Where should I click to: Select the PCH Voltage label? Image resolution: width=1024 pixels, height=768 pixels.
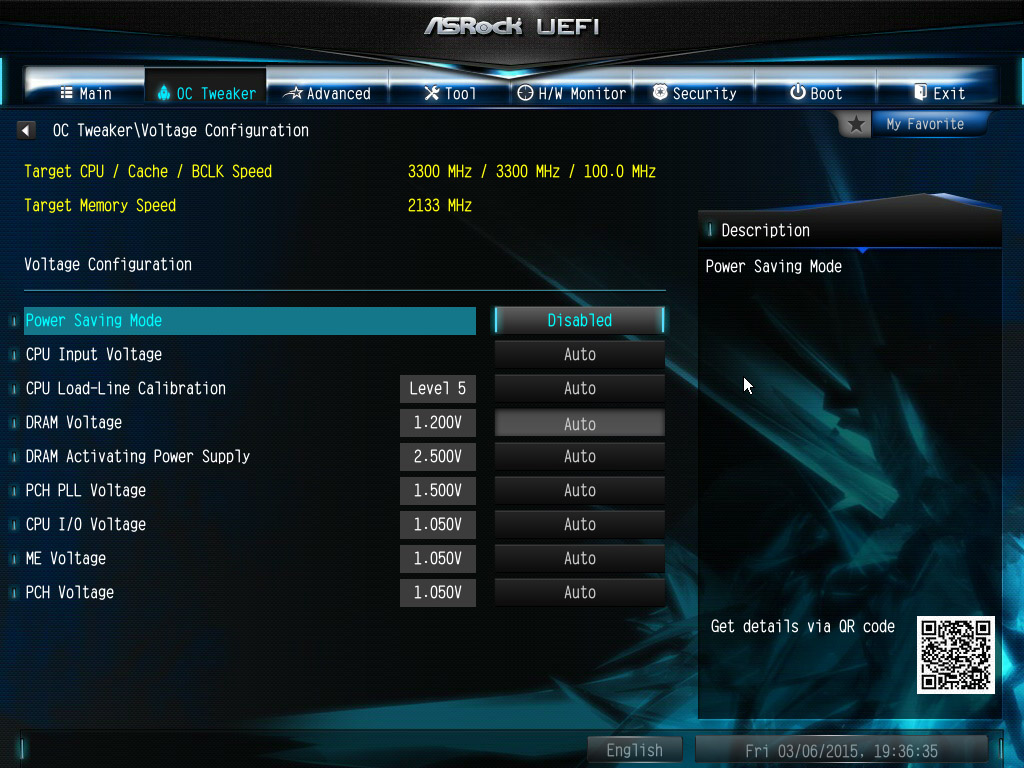tap(70, 592)
